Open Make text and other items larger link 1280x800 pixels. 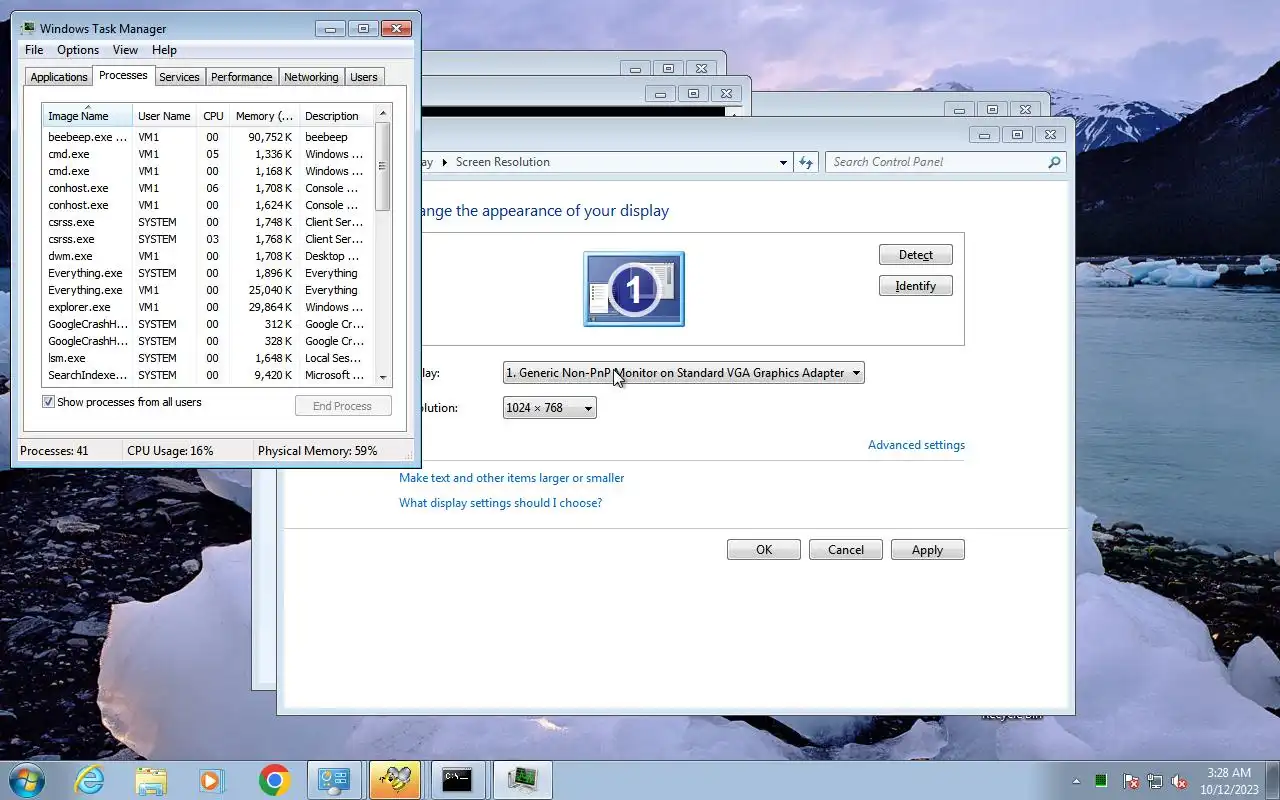511,478
